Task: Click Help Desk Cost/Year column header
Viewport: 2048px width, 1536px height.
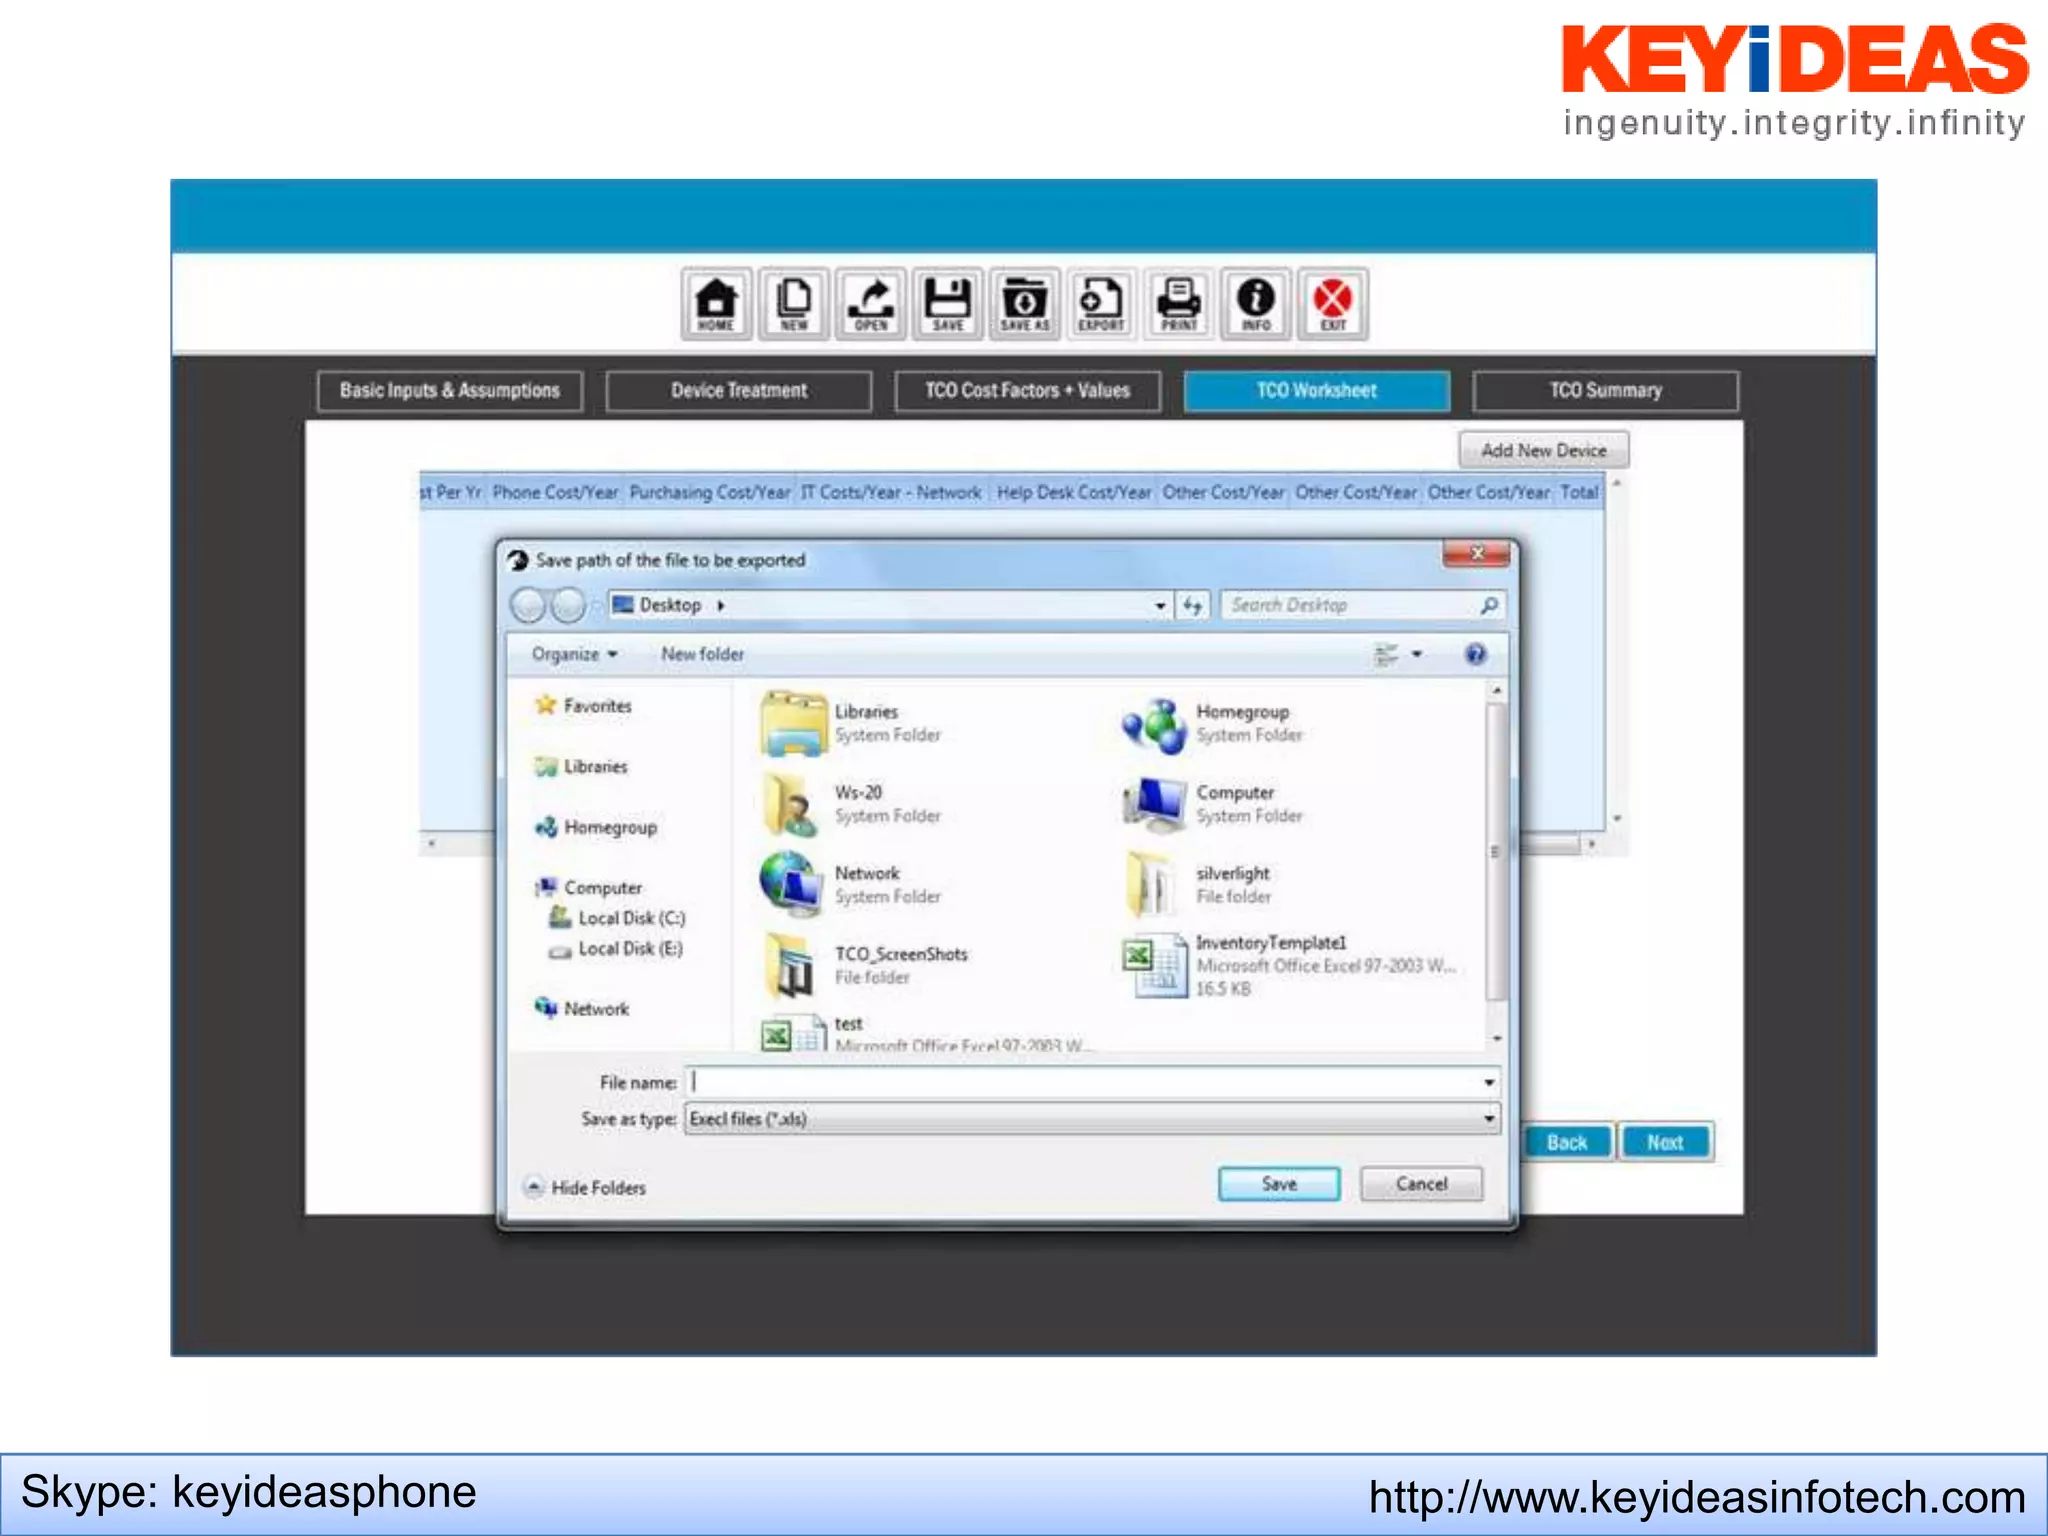Action: point(1074,492)
